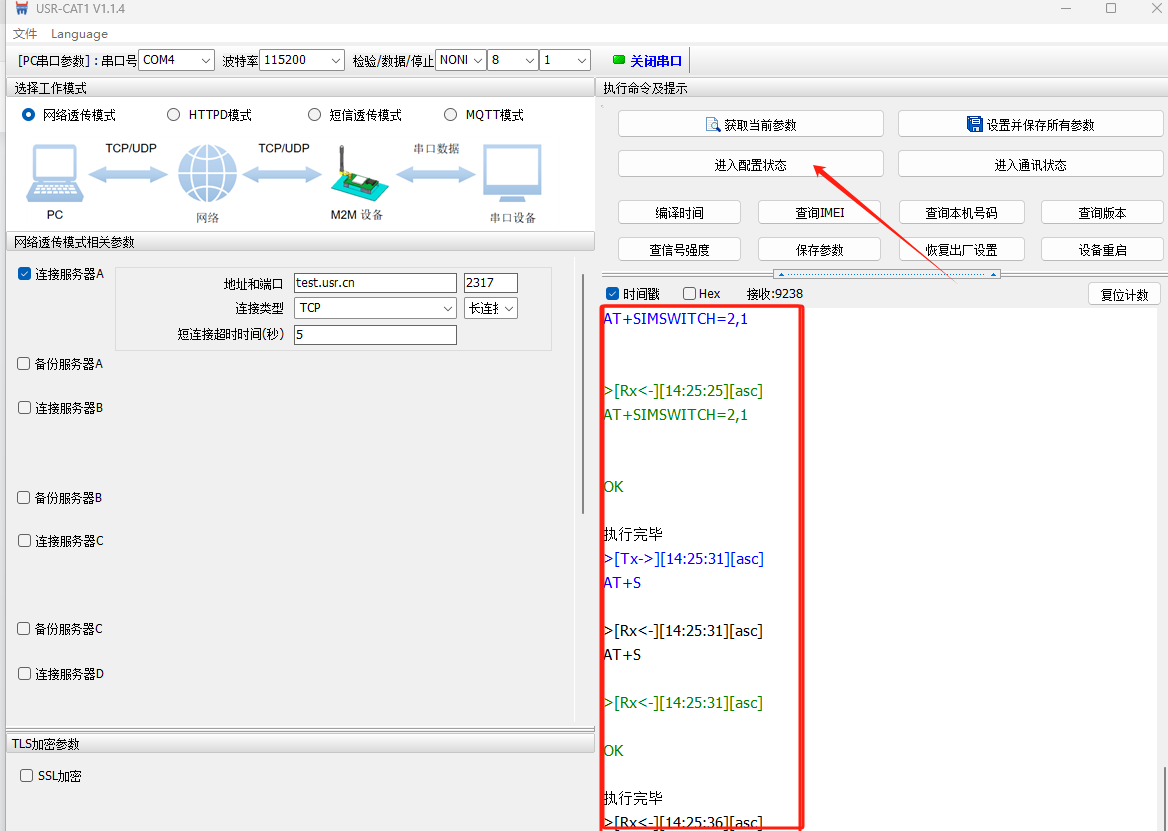The image size is (1168, 831).
Task: Click 进入通讯状态 button
Action: tap(1030, 165)
